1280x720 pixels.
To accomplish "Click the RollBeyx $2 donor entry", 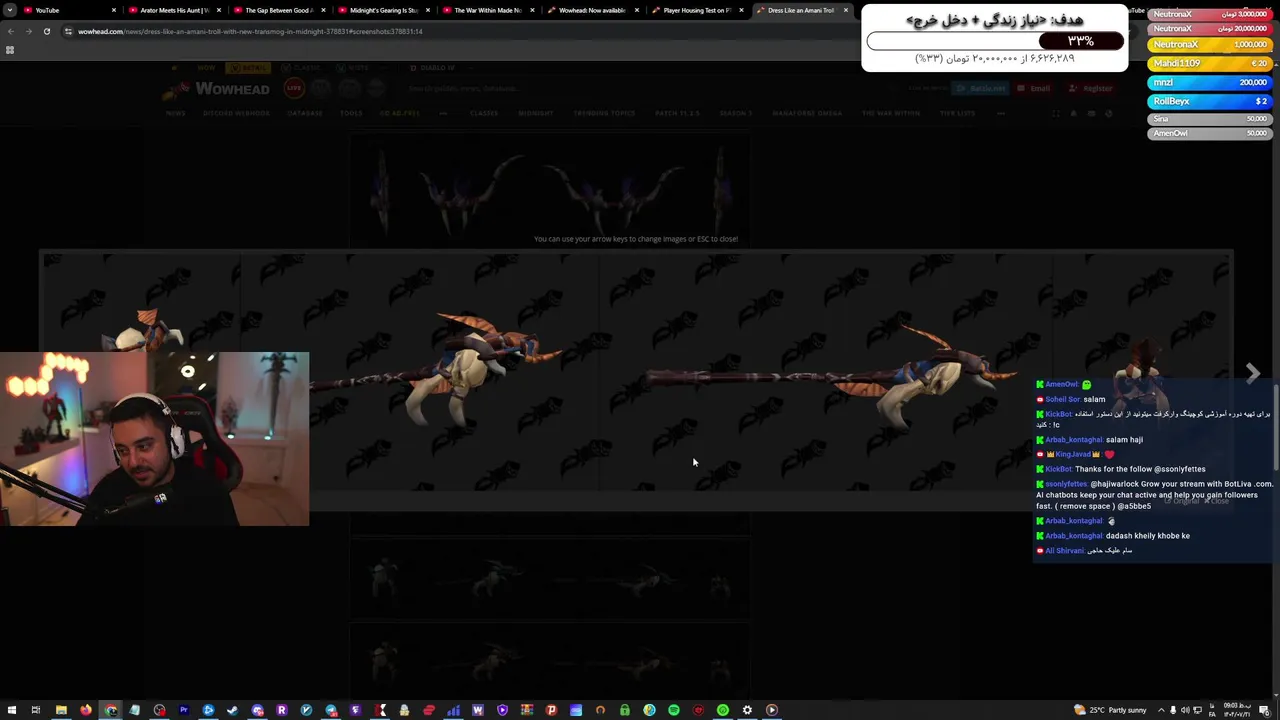I will tap(1210, 101).
